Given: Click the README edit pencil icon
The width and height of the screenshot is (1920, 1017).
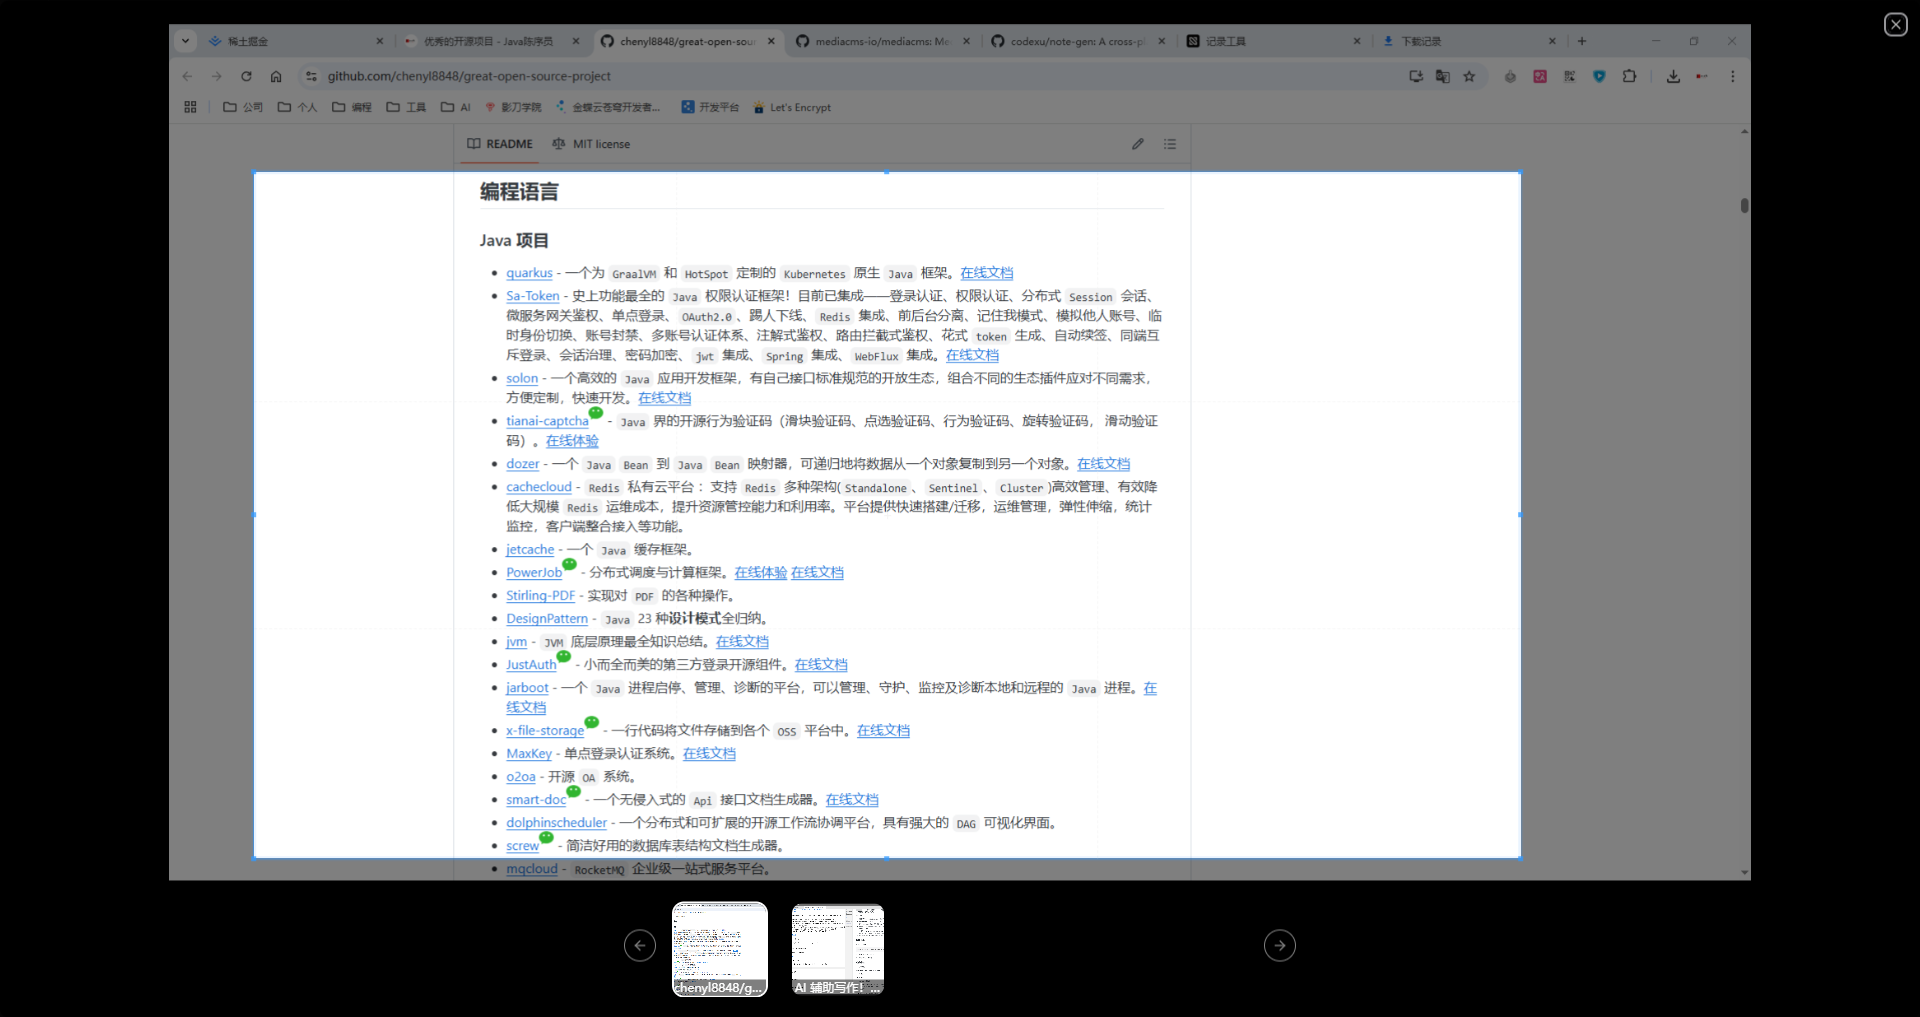Looking at the screenshot, I should coord(1138,144).
